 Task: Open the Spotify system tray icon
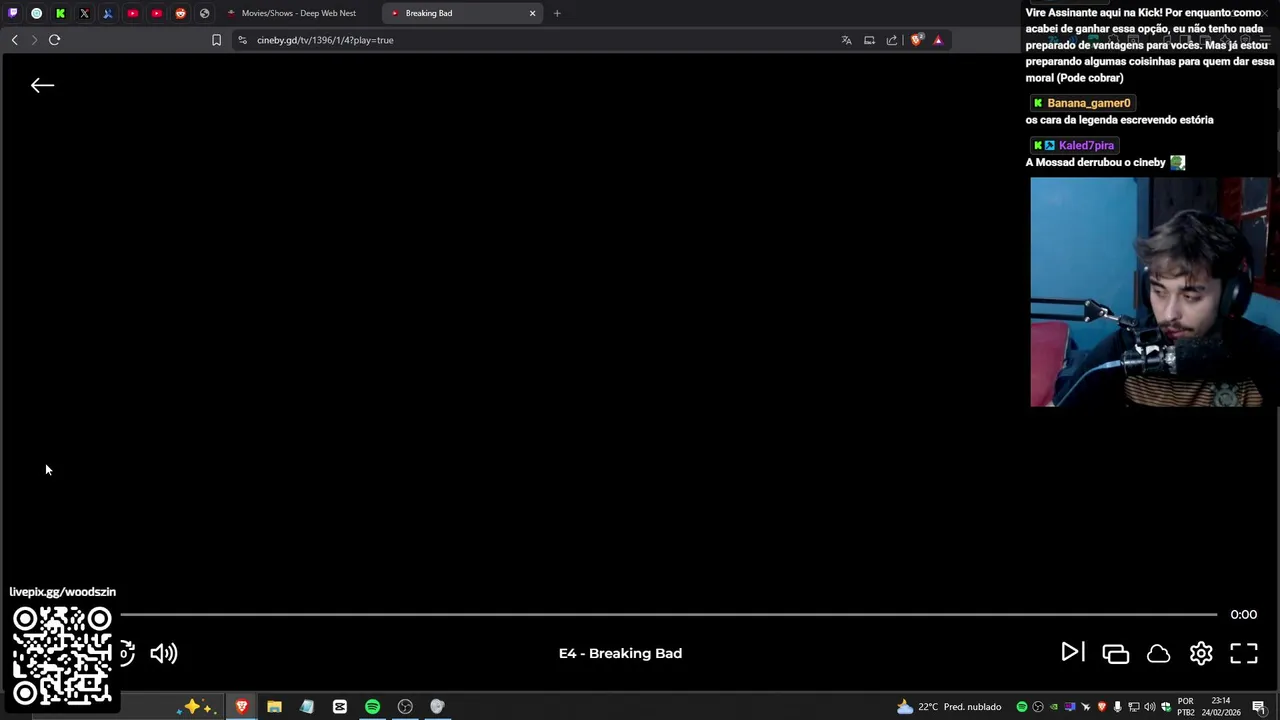(1022, 707)
